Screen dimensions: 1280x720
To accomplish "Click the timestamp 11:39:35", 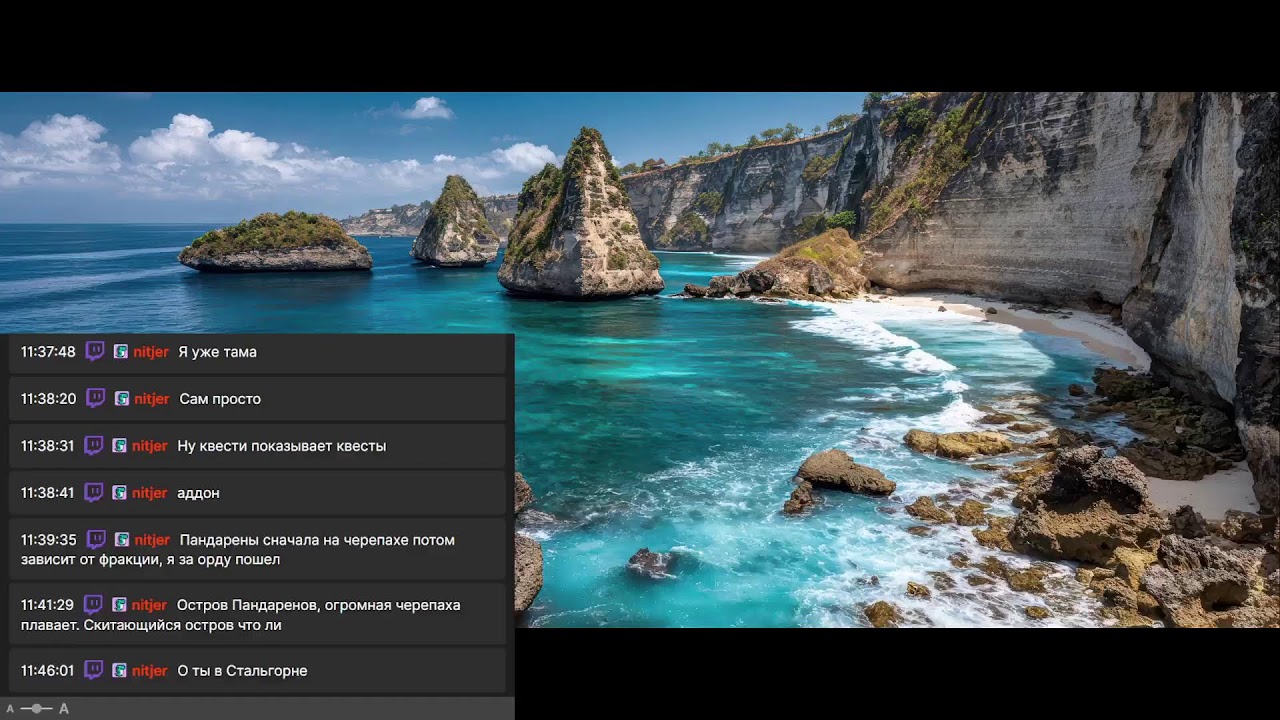I will coord(48,540).
